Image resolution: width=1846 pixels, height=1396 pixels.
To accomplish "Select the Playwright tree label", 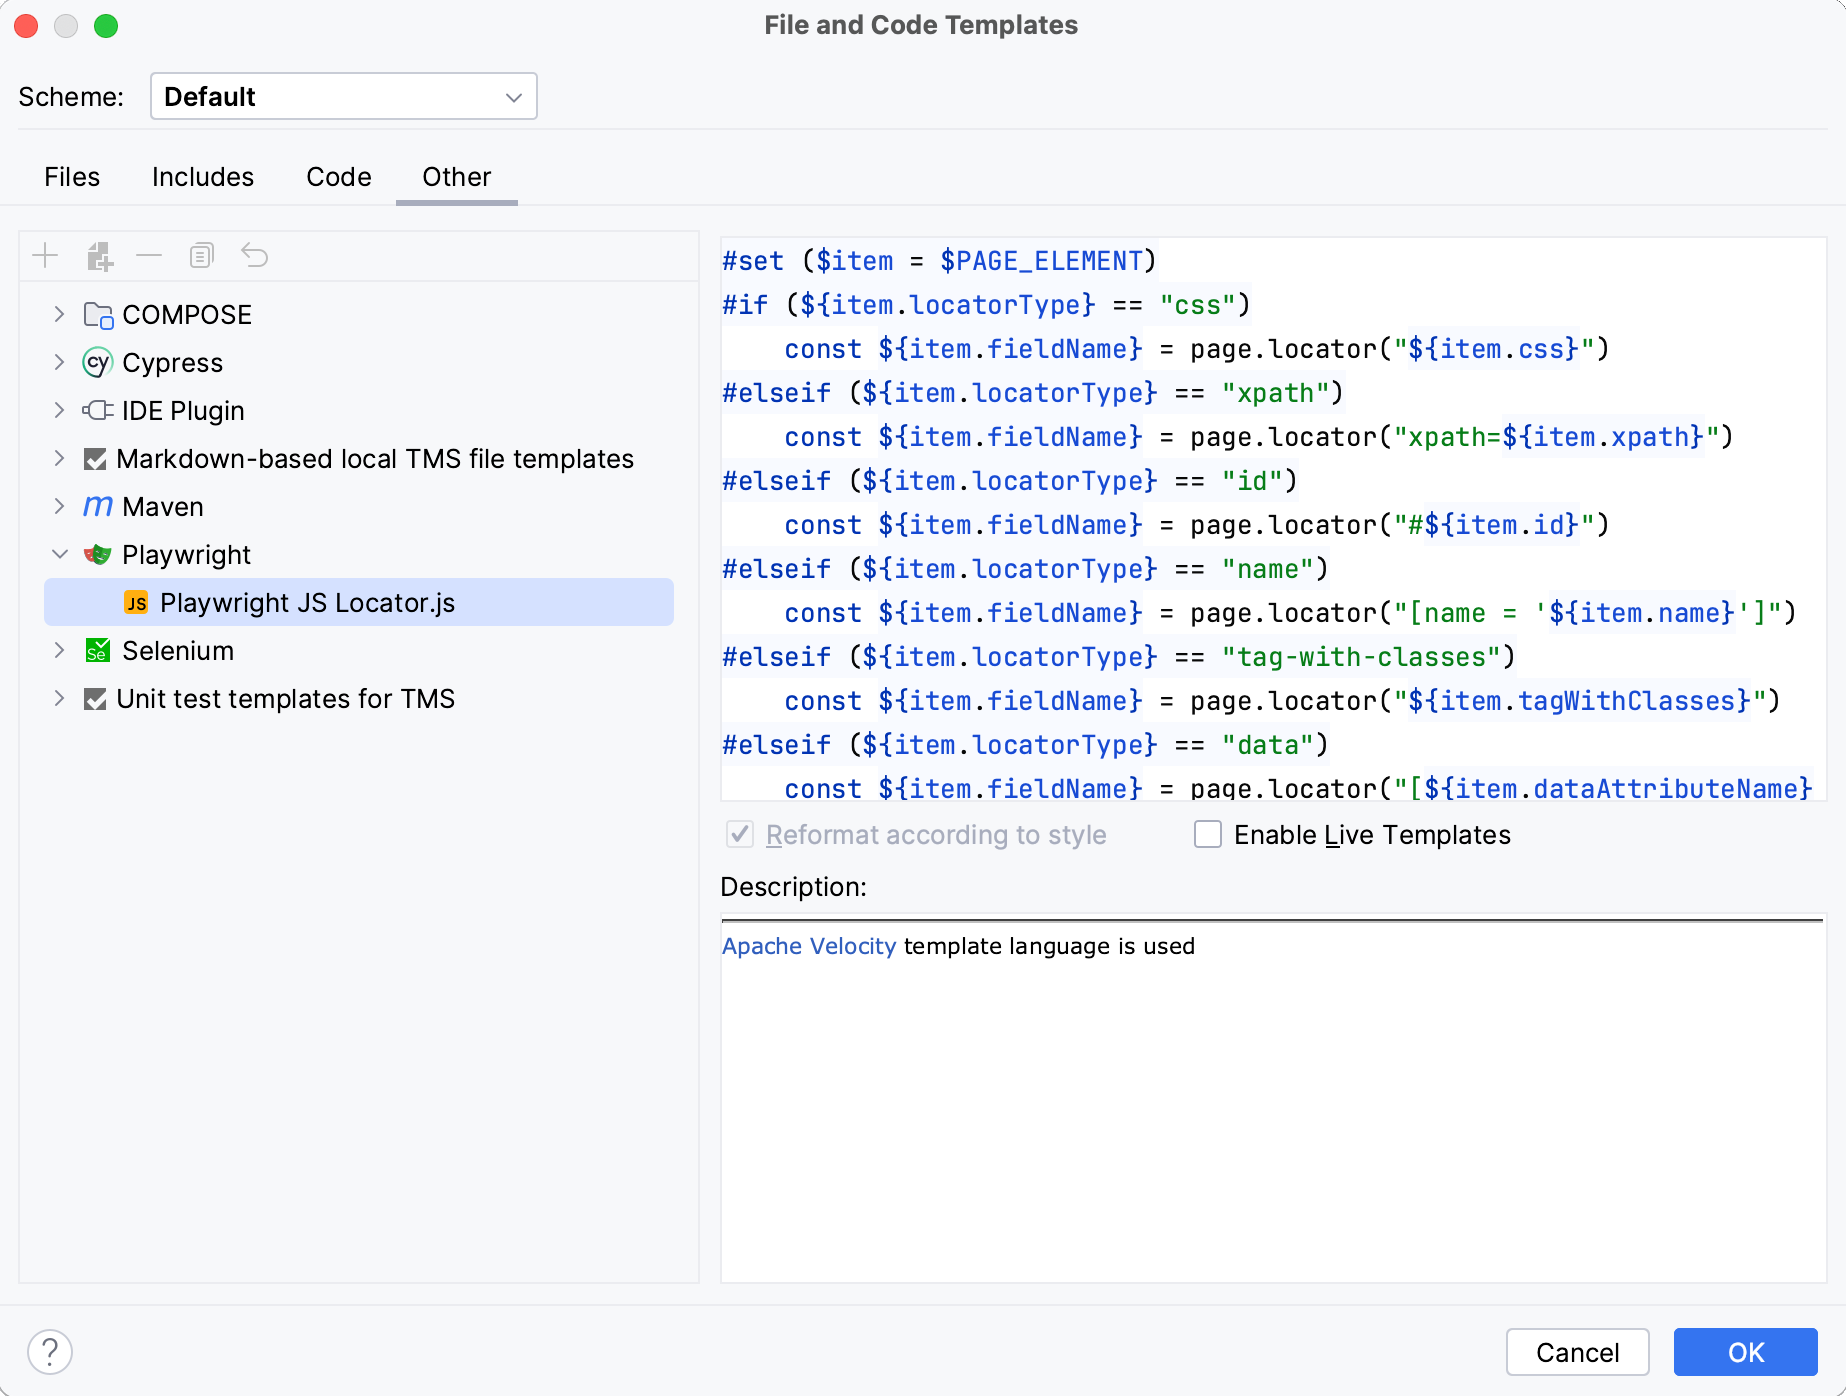I will tap(187, 555).
